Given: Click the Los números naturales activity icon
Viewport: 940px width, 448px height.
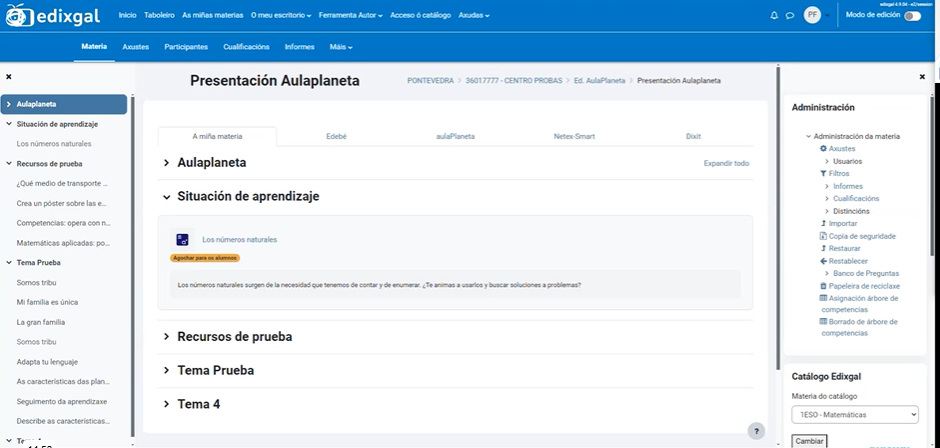Looking at the screenshot, I should click(182, 240).
